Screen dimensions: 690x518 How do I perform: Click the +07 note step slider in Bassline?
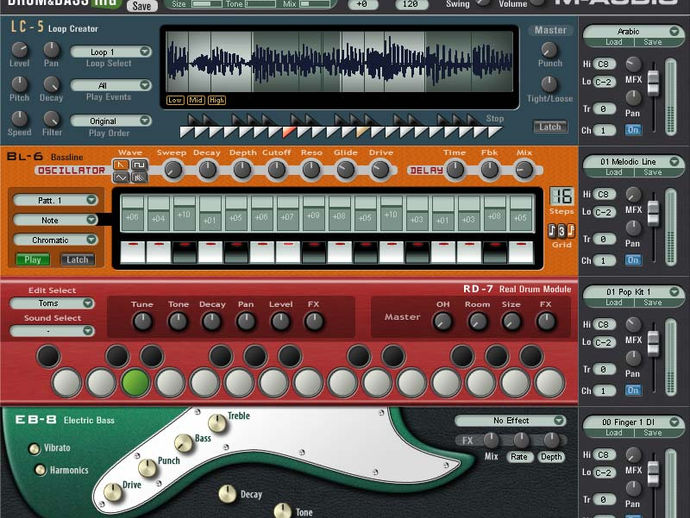(288, 214)
